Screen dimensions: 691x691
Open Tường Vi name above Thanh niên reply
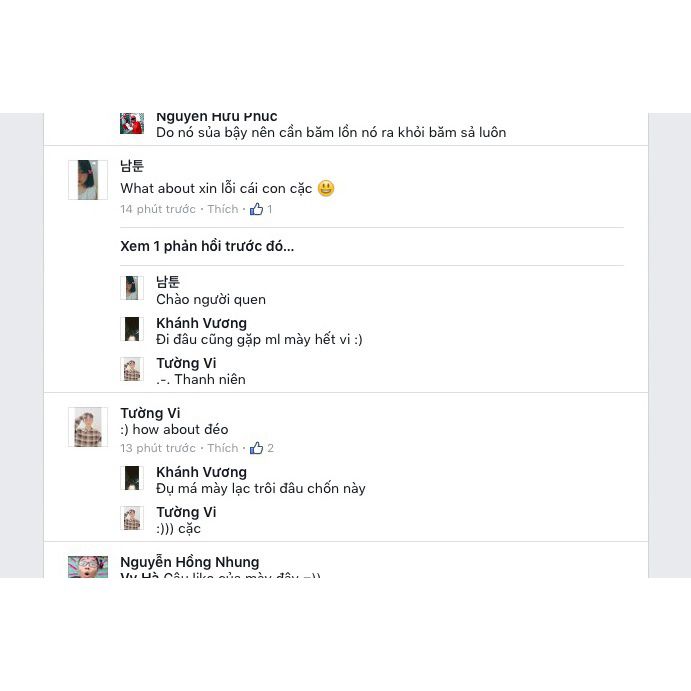click(186, 363)
